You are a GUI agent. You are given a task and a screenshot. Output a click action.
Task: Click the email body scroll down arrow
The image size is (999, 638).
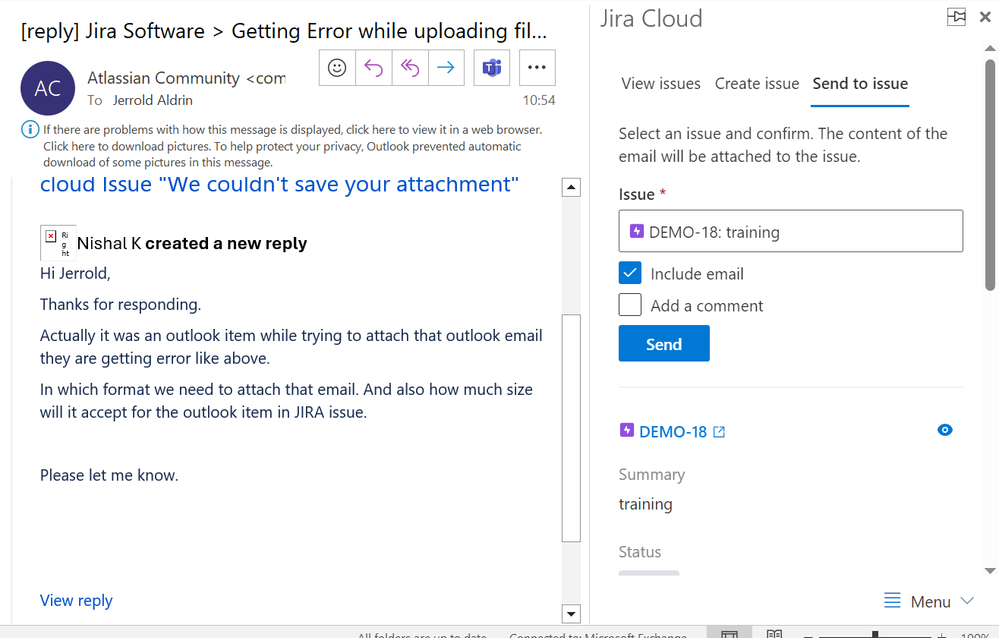click(x=571, y=614)
